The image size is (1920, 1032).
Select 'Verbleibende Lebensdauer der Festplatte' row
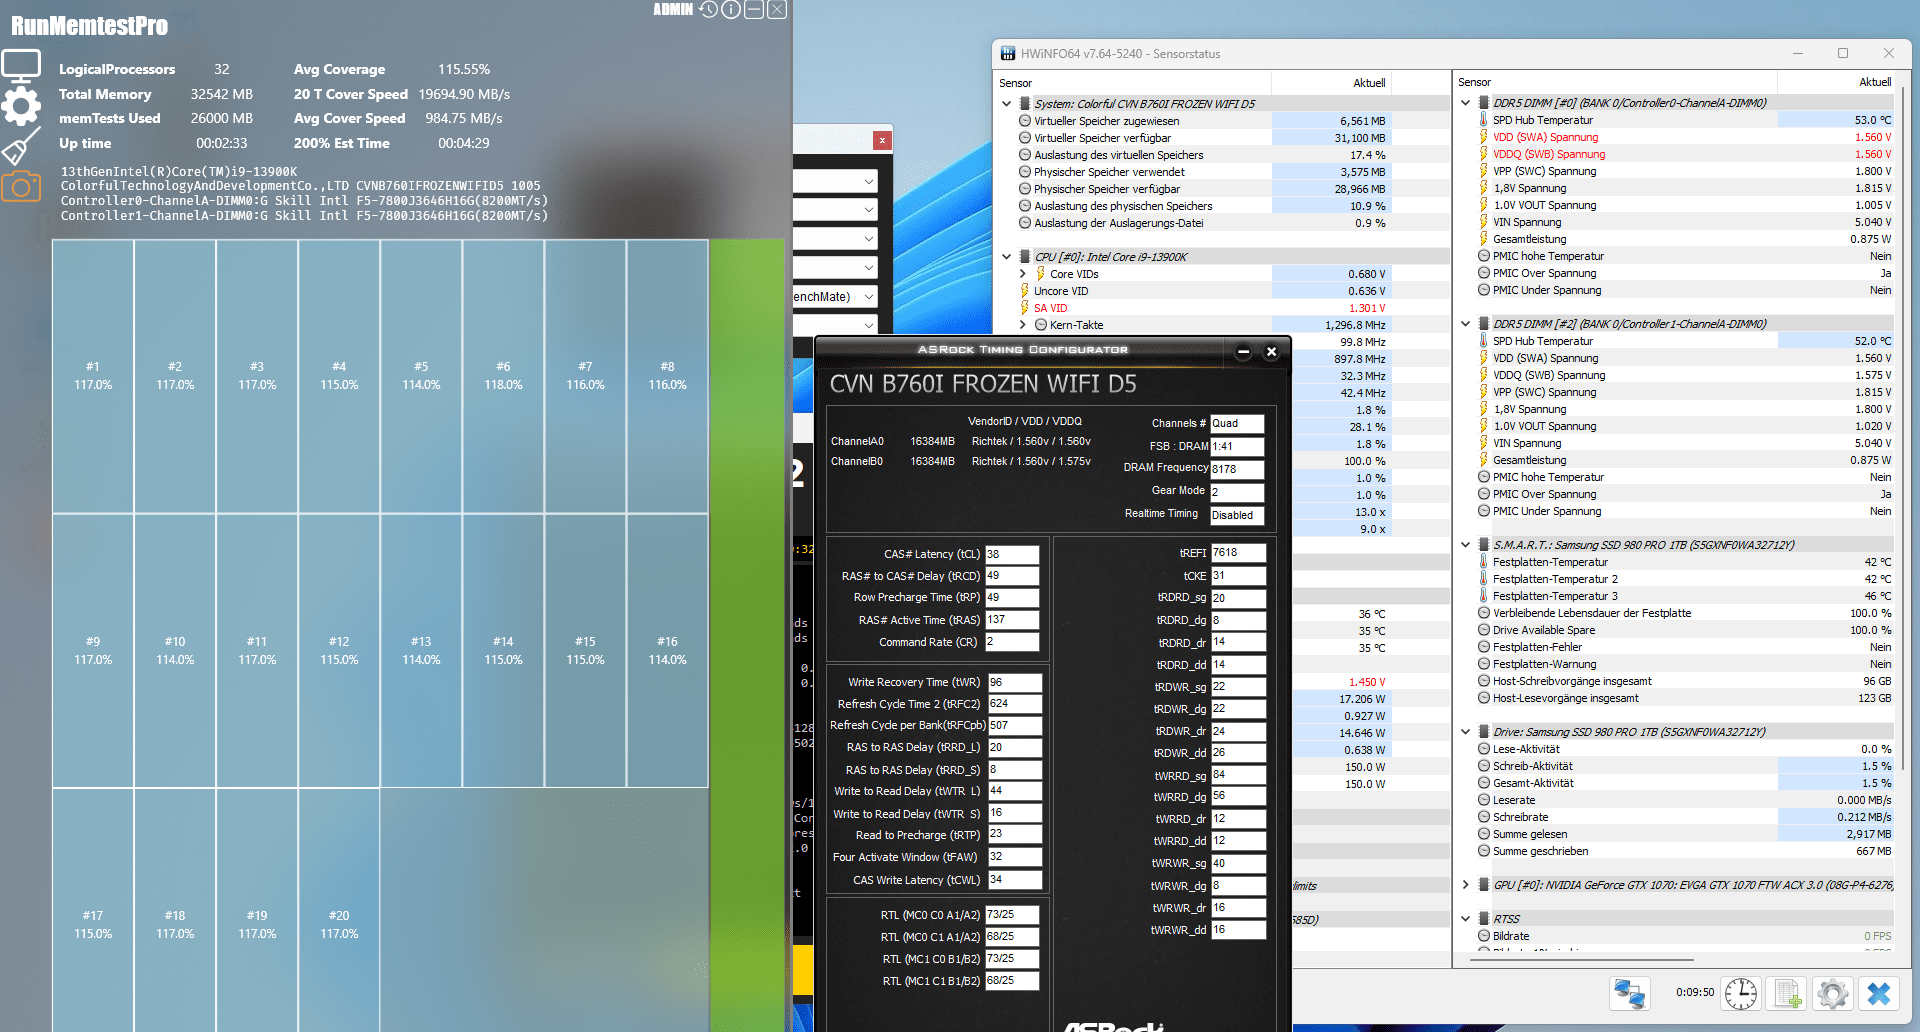coord(1685,613)
